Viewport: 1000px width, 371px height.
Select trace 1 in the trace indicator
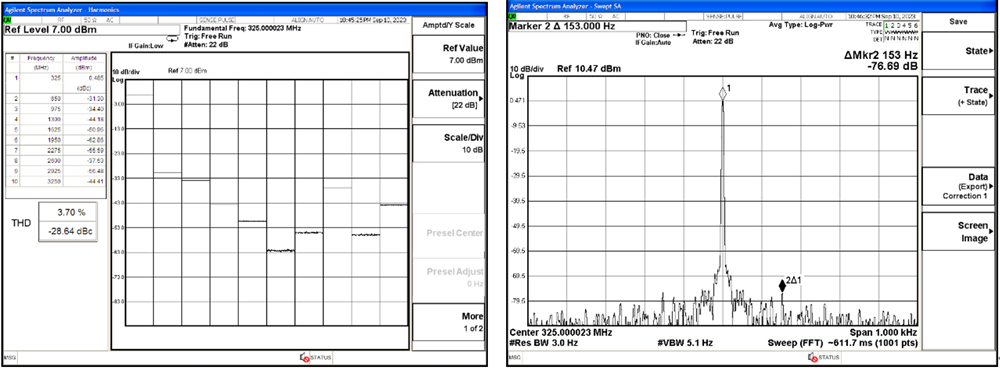pos(886,24)
